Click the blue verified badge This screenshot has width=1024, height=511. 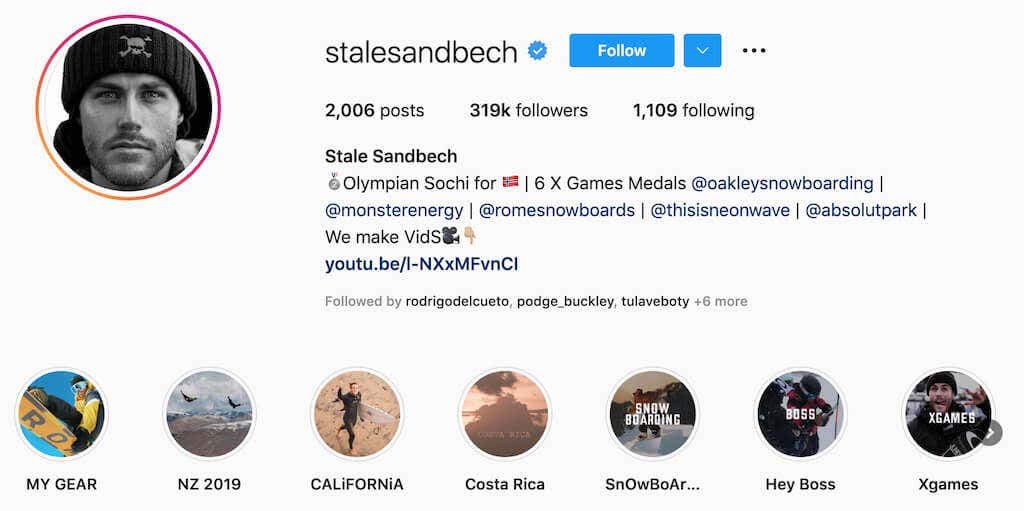pyautogui.click(x=538, y=52)
